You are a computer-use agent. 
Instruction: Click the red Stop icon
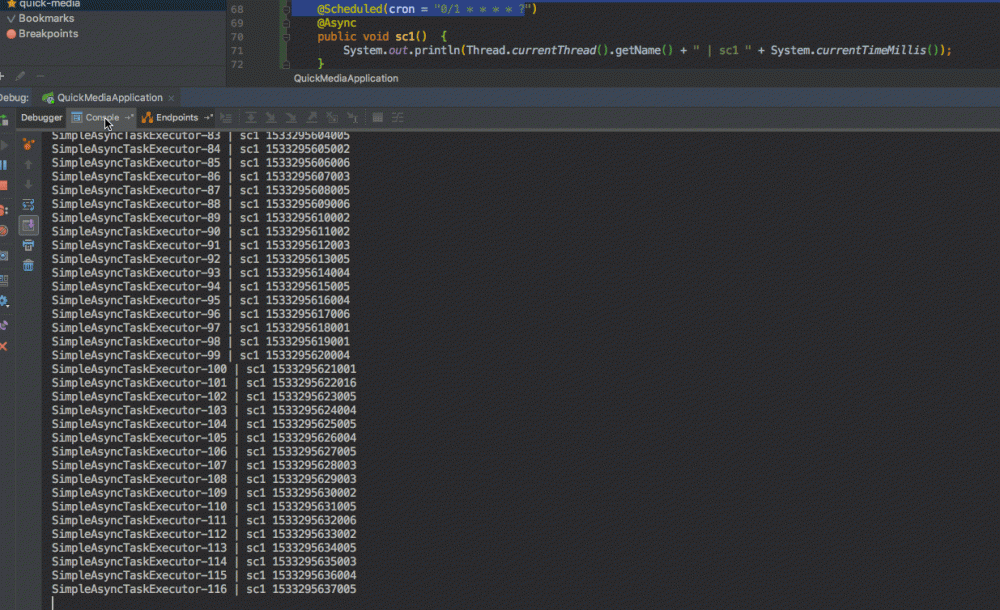(4, 186)
